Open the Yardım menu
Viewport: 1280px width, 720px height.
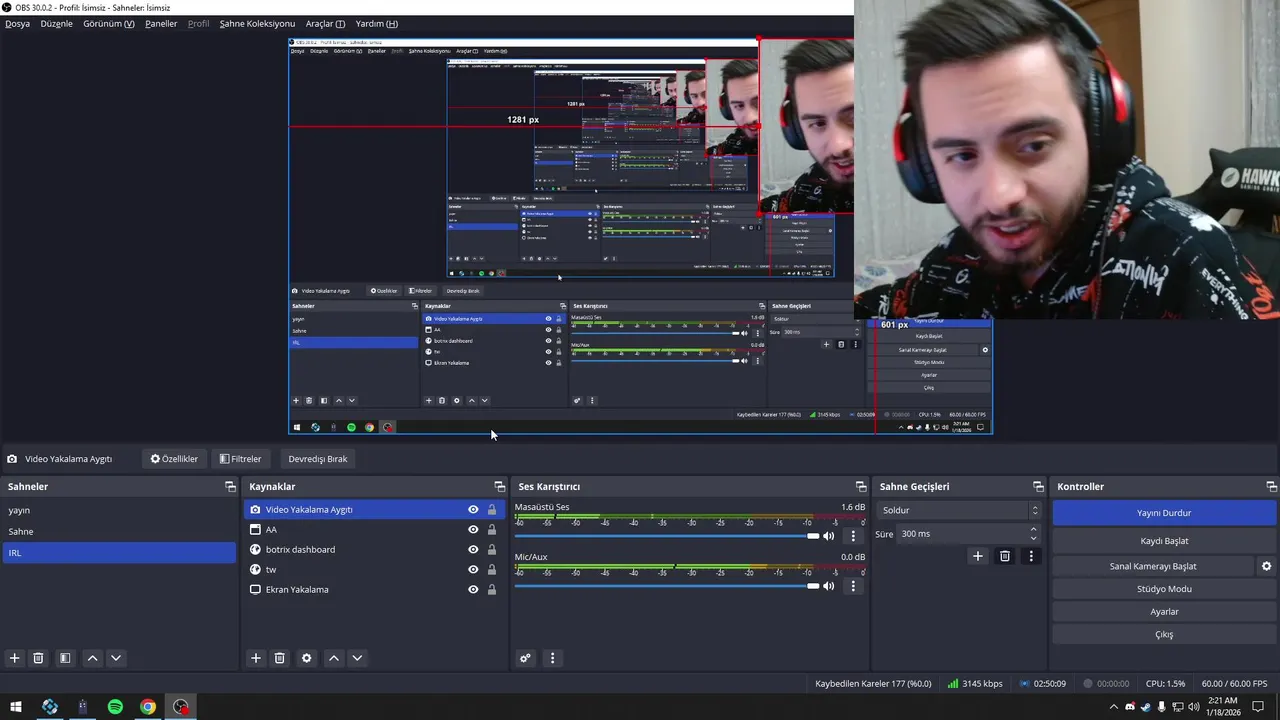(376, 23)
